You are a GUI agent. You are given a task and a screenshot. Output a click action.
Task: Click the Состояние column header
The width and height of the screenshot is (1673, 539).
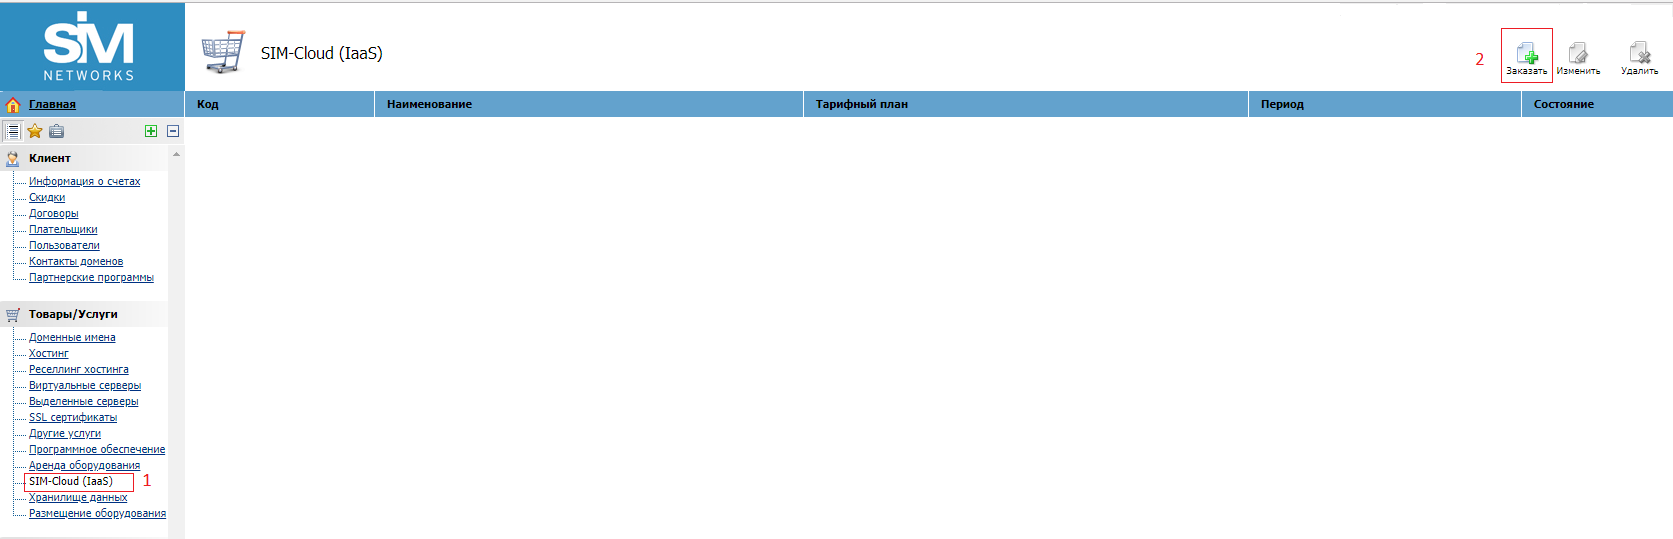pyautogui.click(x=1563, y=104)
